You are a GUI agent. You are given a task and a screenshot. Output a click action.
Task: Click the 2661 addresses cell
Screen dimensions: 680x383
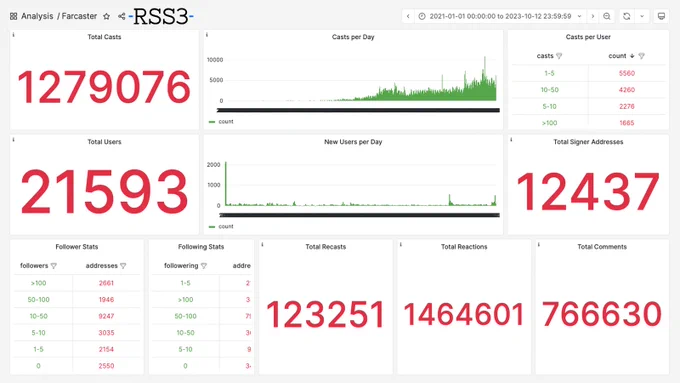106,283
